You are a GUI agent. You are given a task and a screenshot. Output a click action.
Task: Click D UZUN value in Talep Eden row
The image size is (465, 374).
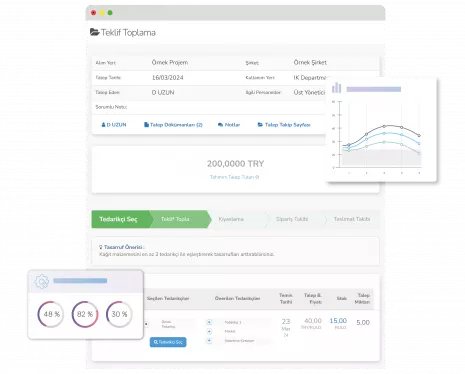[x=163, y=92]
